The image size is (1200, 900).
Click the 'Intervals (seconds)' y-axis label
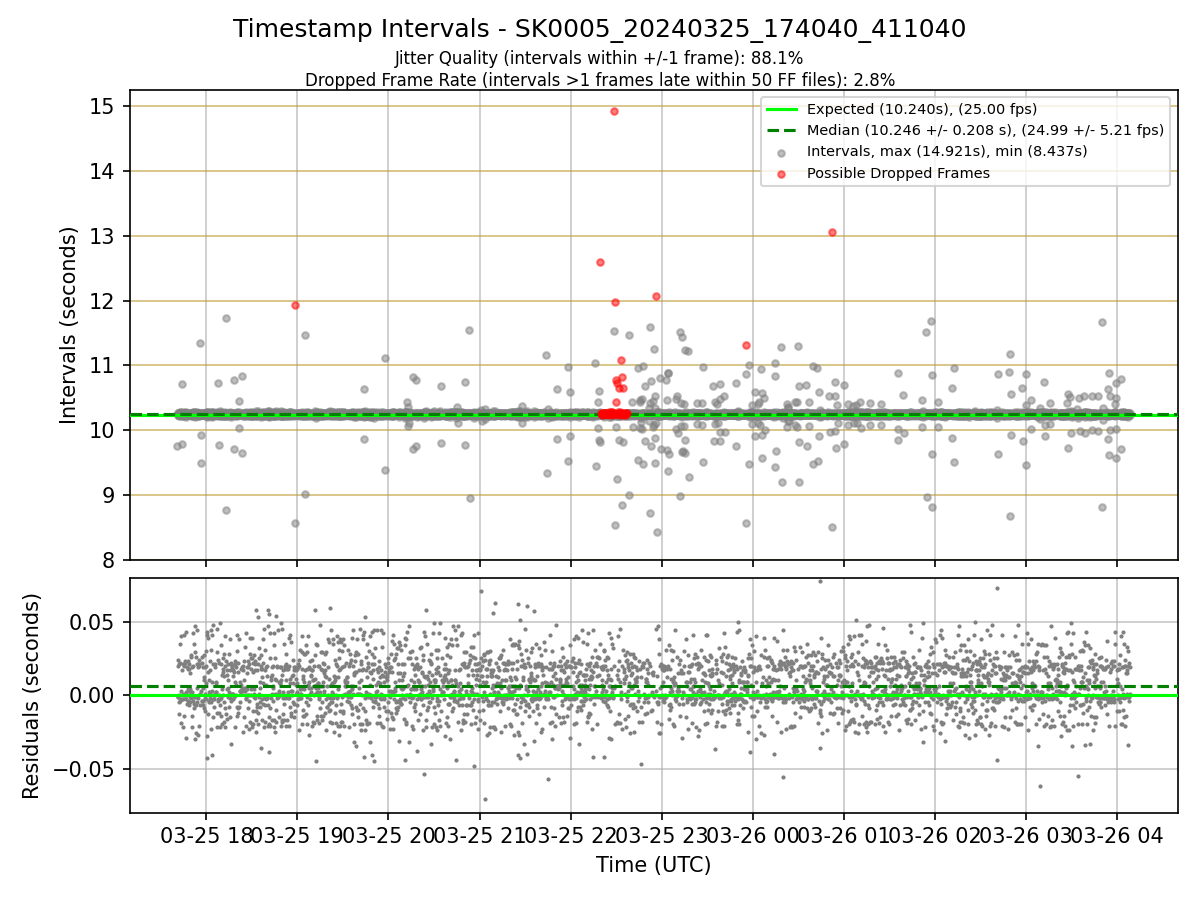(69, 324)
